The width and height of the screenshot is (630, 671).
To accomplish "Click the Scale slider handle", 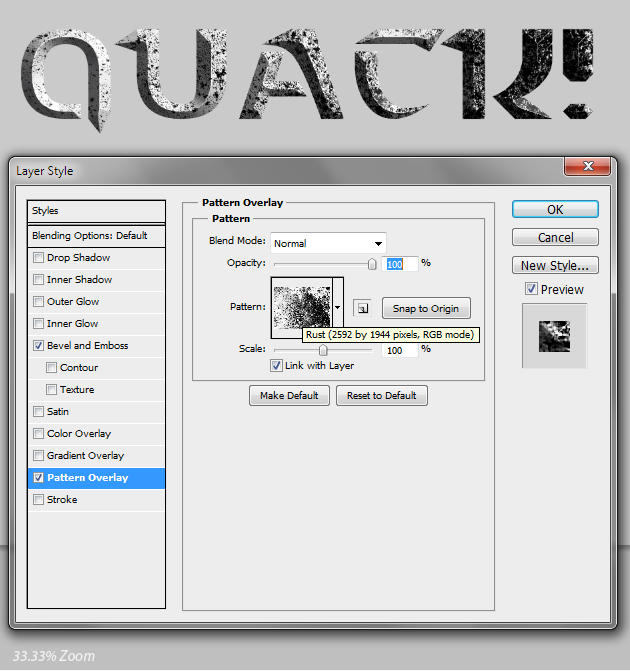I will pyautogui.click(x=323, y=351).
